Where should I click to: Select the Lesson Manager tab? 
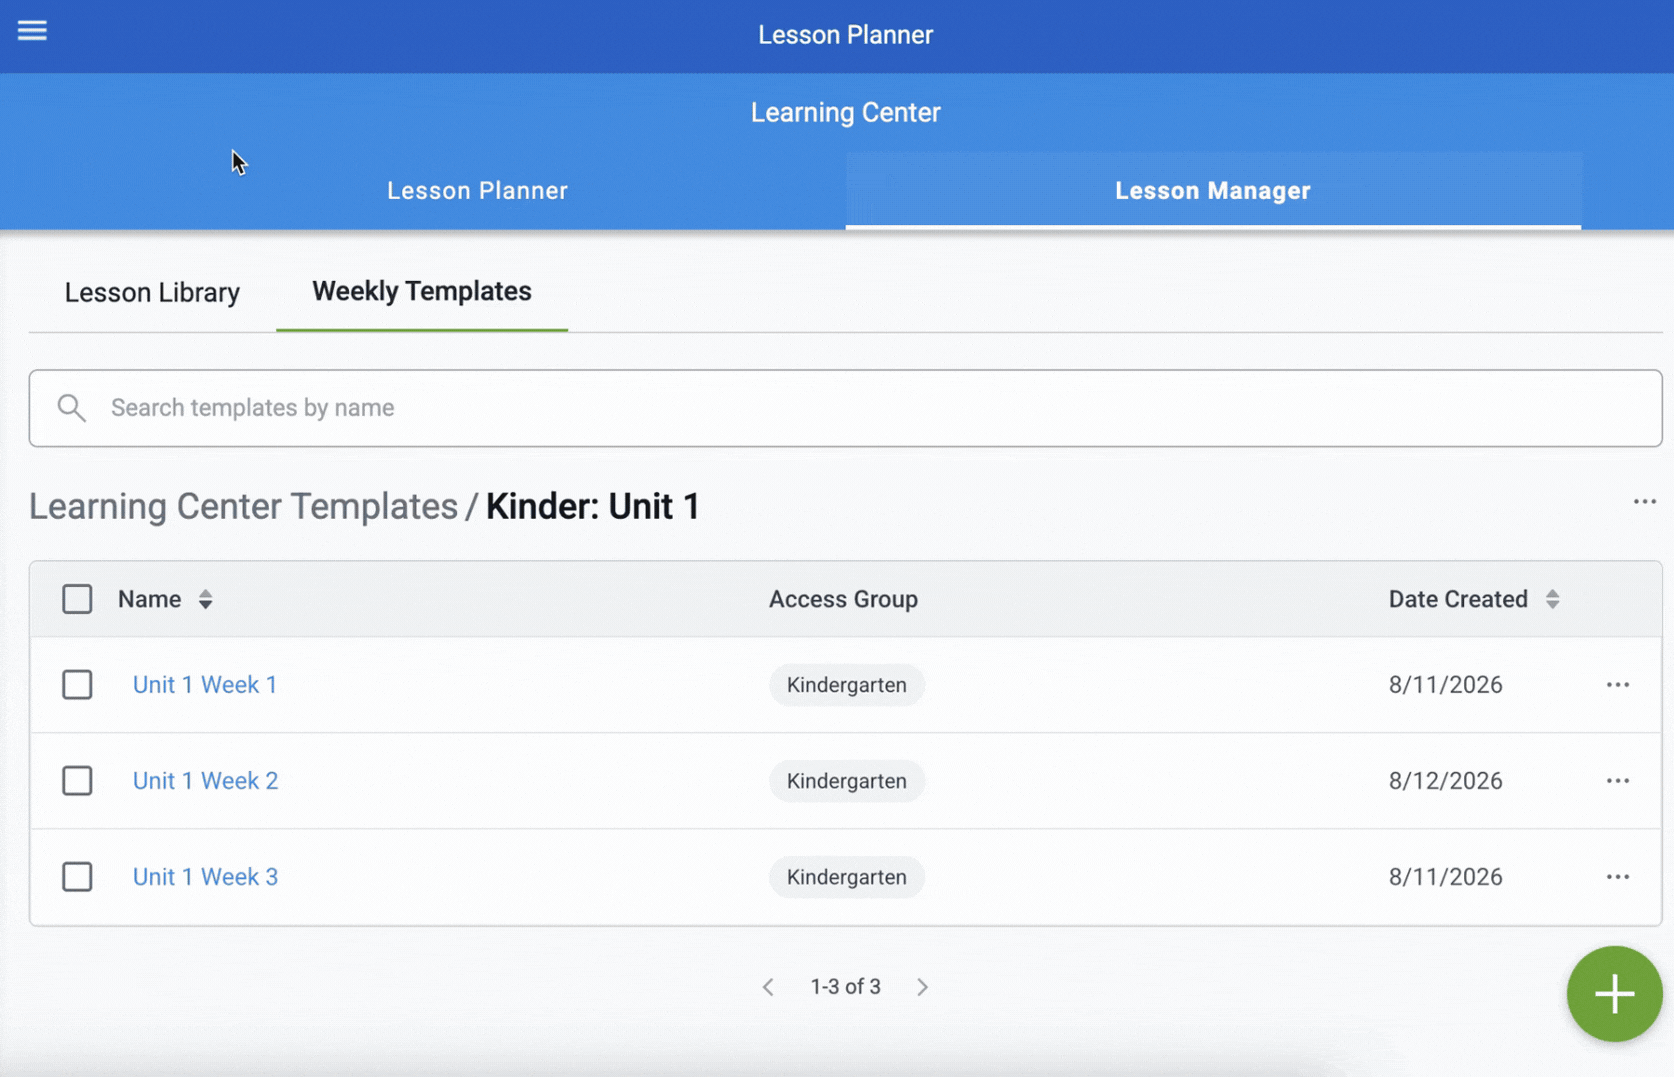click(1213, 191)
